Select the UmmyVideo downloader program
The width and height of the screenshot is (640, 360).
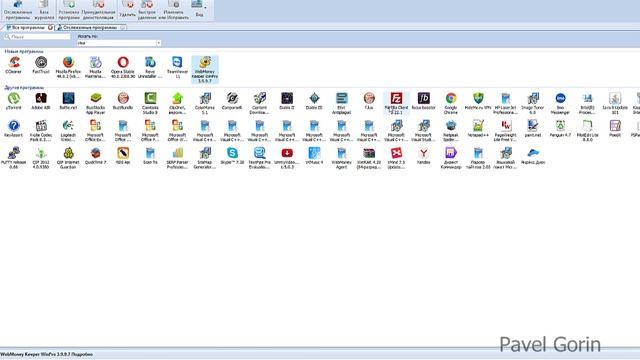287,158
